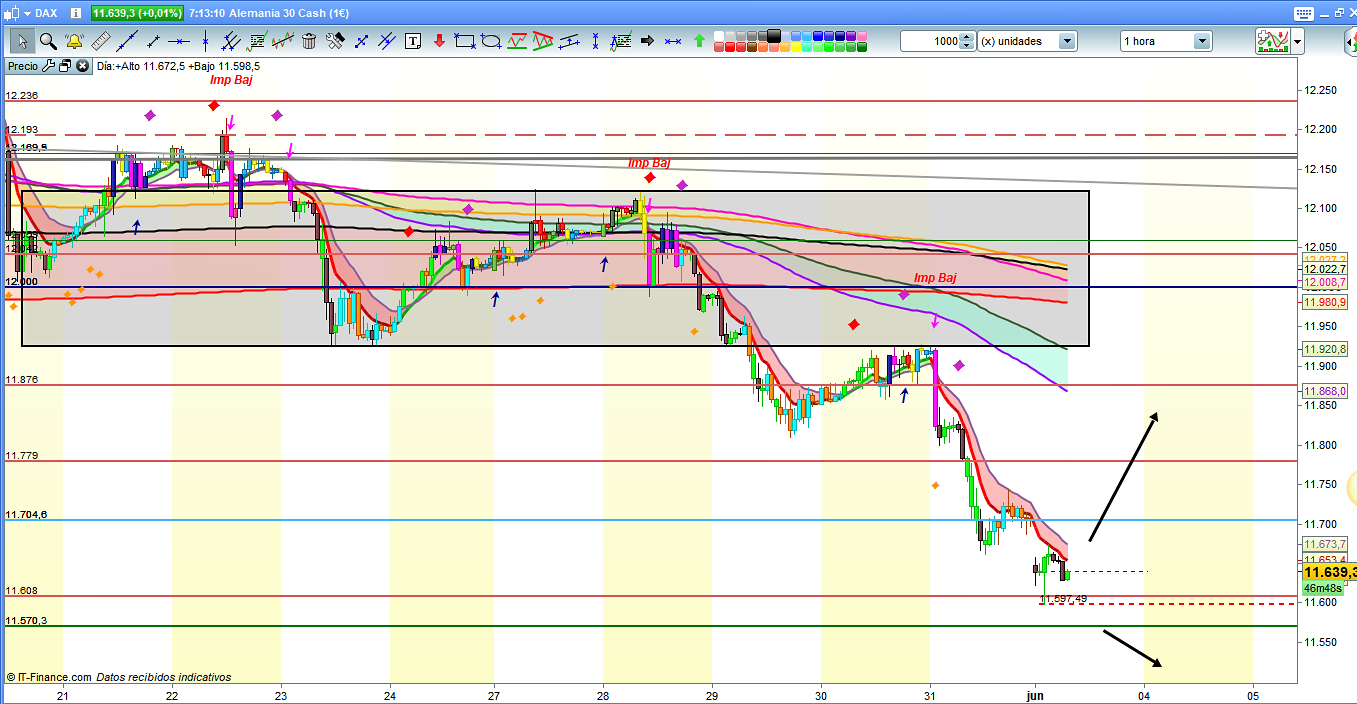This screenshot has height=704, width=1357.
Task: Select the text annotation tool
Action: click(x=413, y=41)
